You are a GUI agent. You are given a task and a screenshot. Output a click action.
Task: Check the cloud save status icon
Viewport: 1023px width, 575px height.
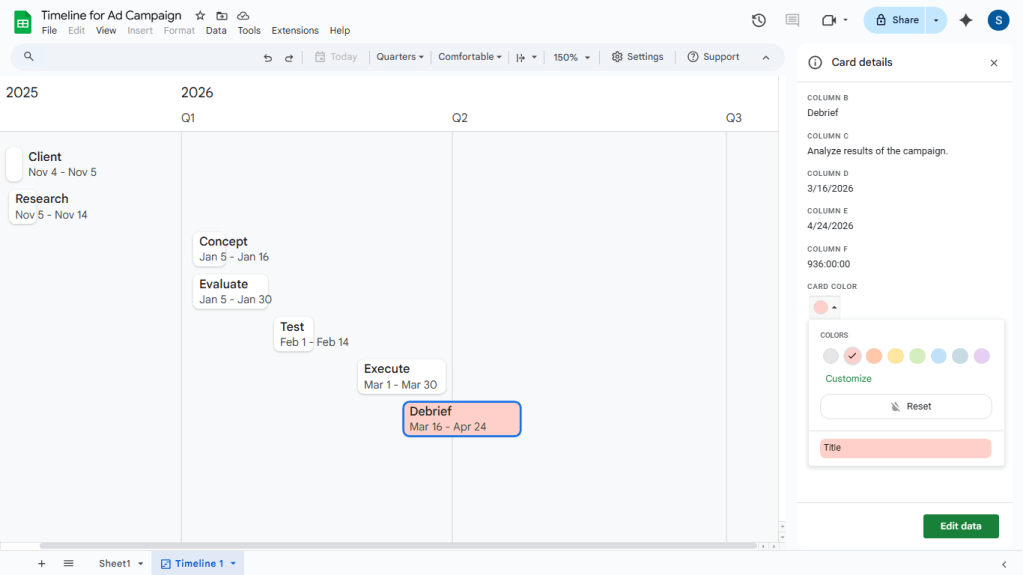pyautogui.click(x=243, y=16)
